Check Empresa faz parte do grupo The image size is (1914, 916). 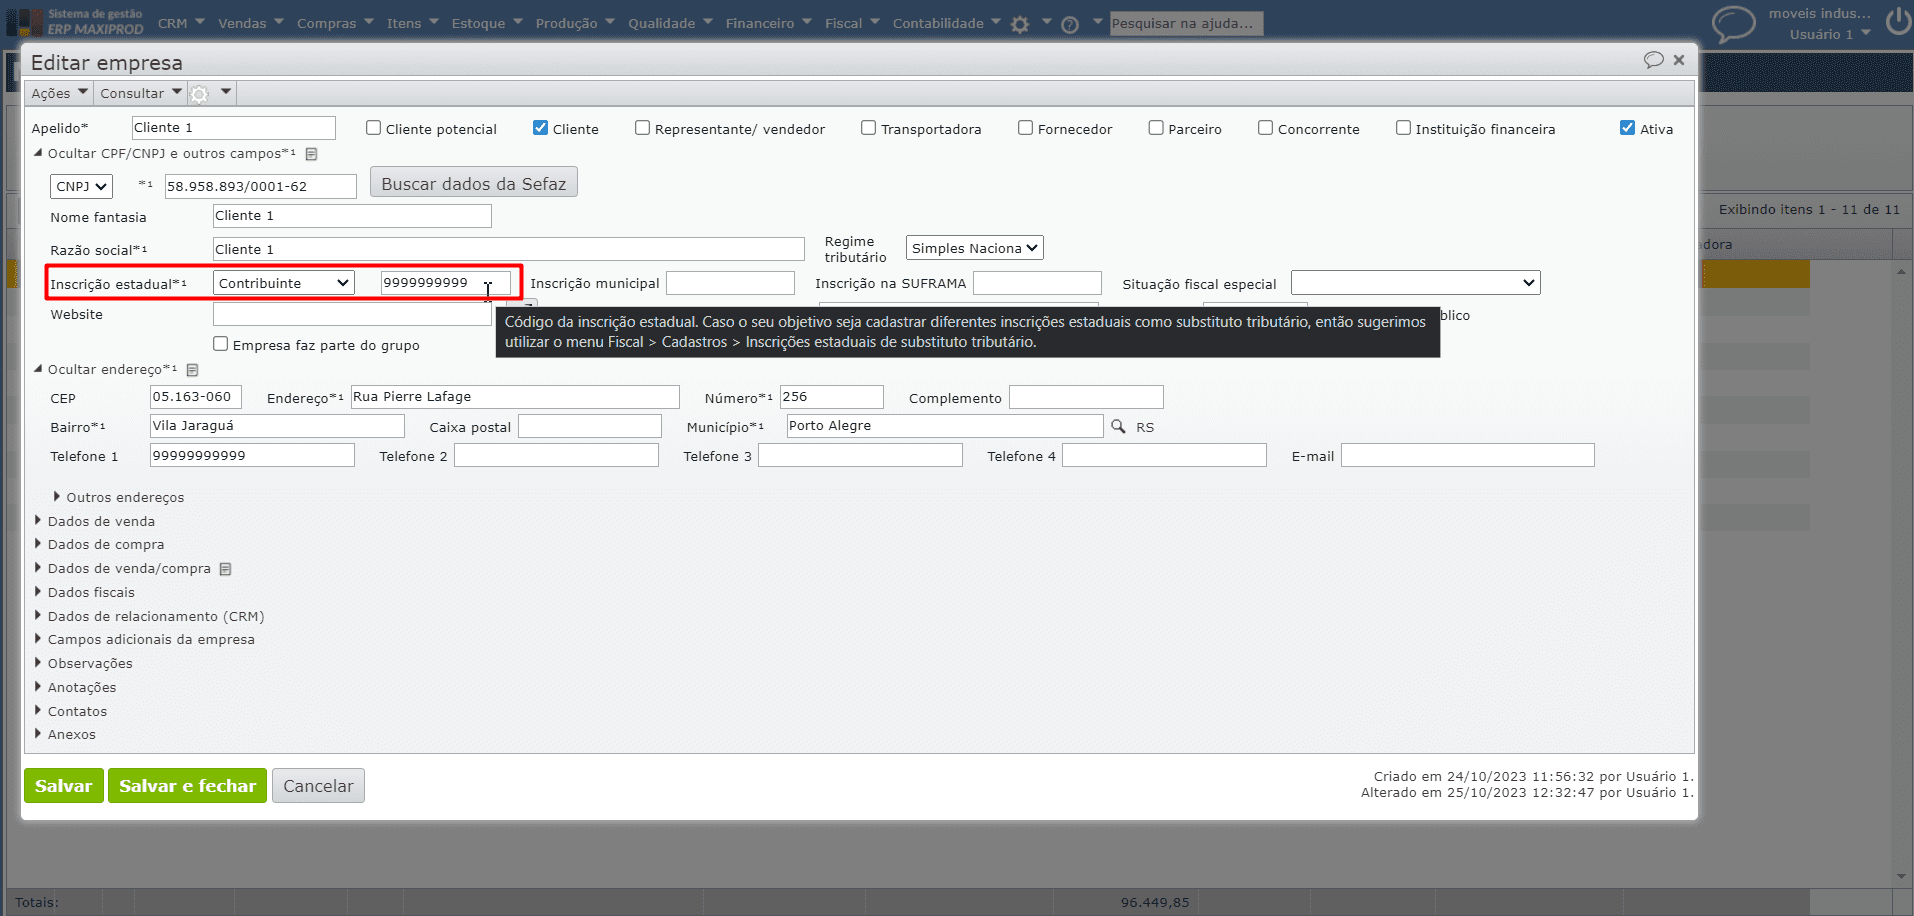tap(221, 344)
